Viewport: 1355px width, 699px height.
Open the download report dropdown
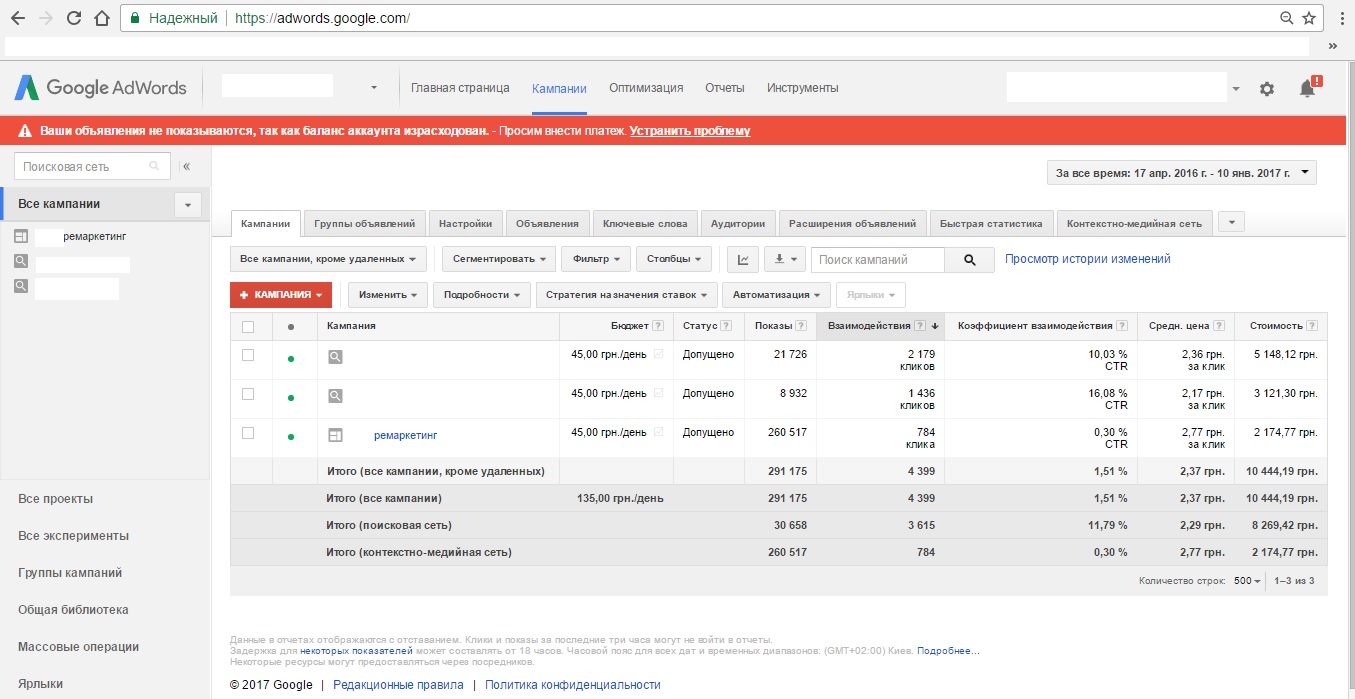point(785,260)
